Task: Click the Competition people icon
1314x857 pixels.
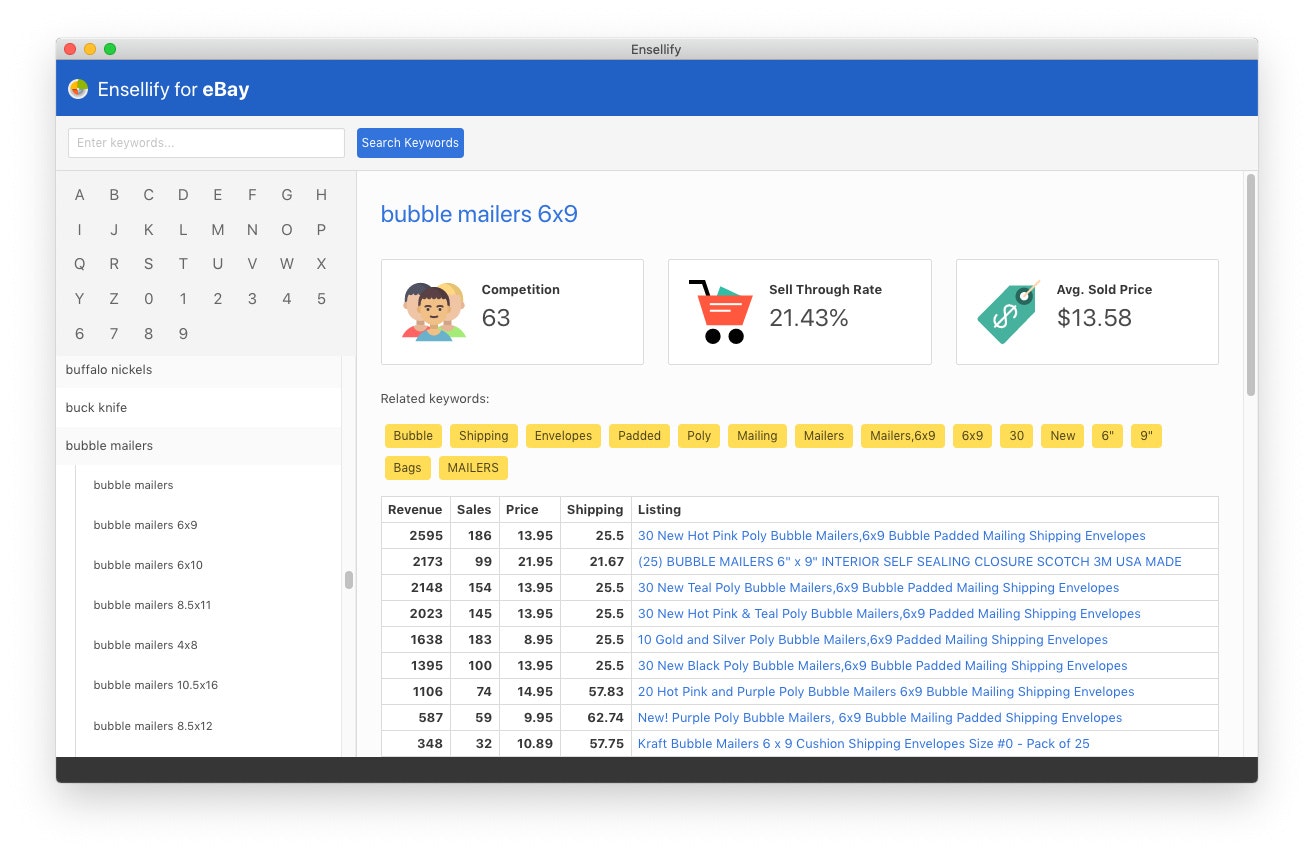Action: [x=434, y=311]
